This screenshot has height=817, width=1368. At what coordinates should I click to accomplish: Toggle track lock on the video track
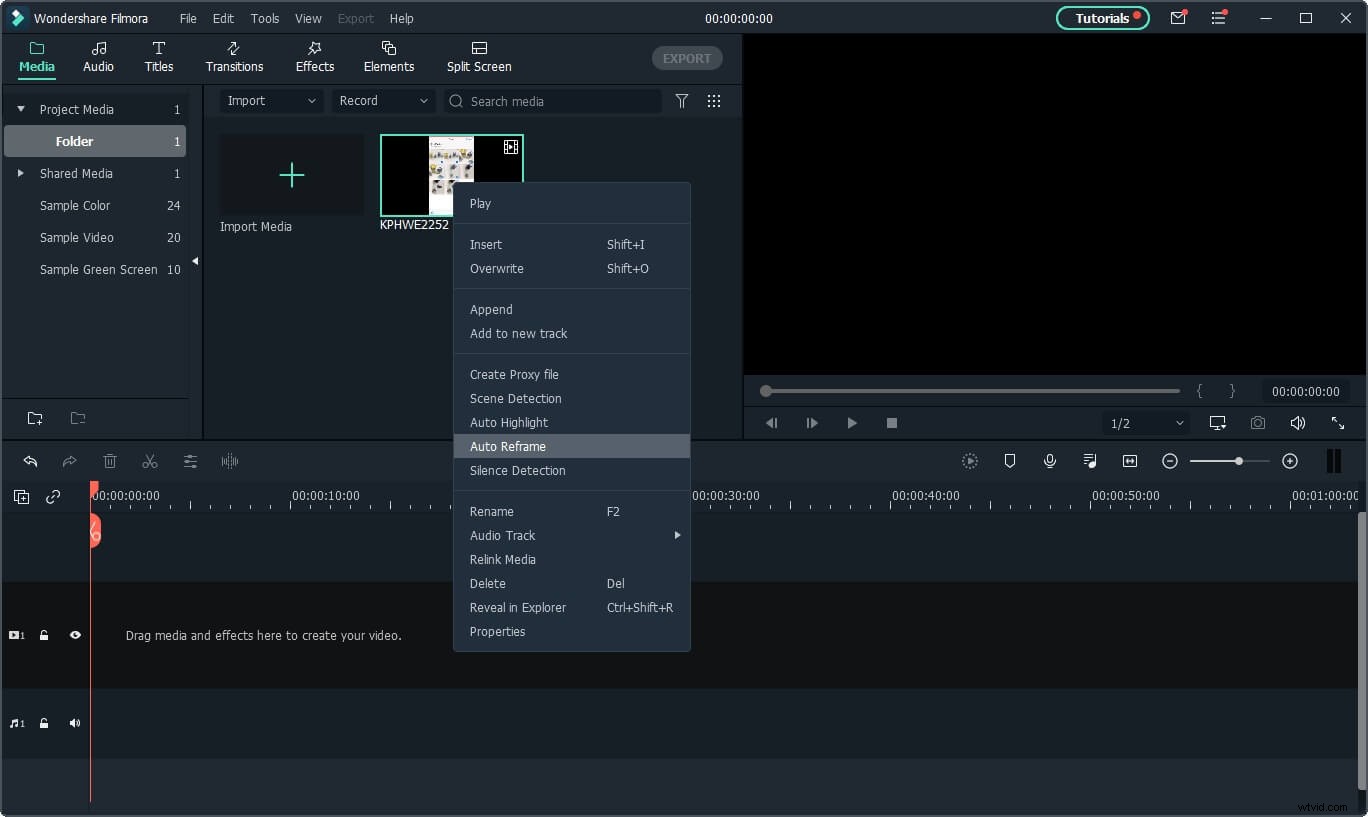(44, 635)
